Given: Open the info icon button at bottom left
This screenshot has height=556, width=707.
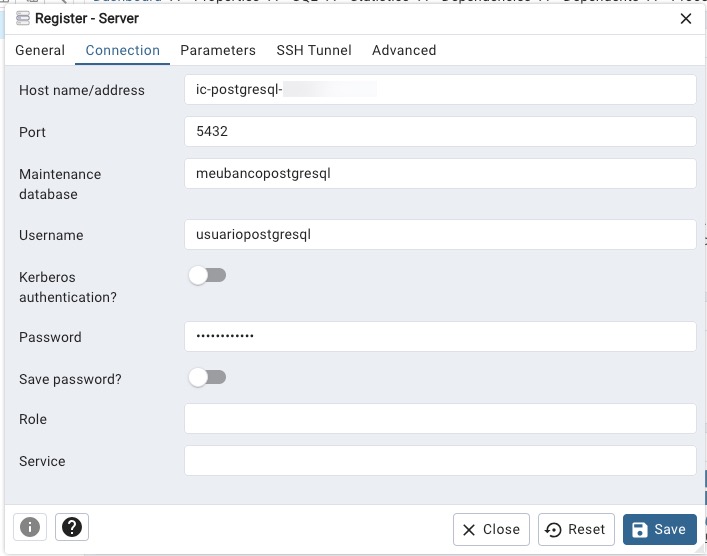Looking at the screenshot, I should tap(30, 527).
